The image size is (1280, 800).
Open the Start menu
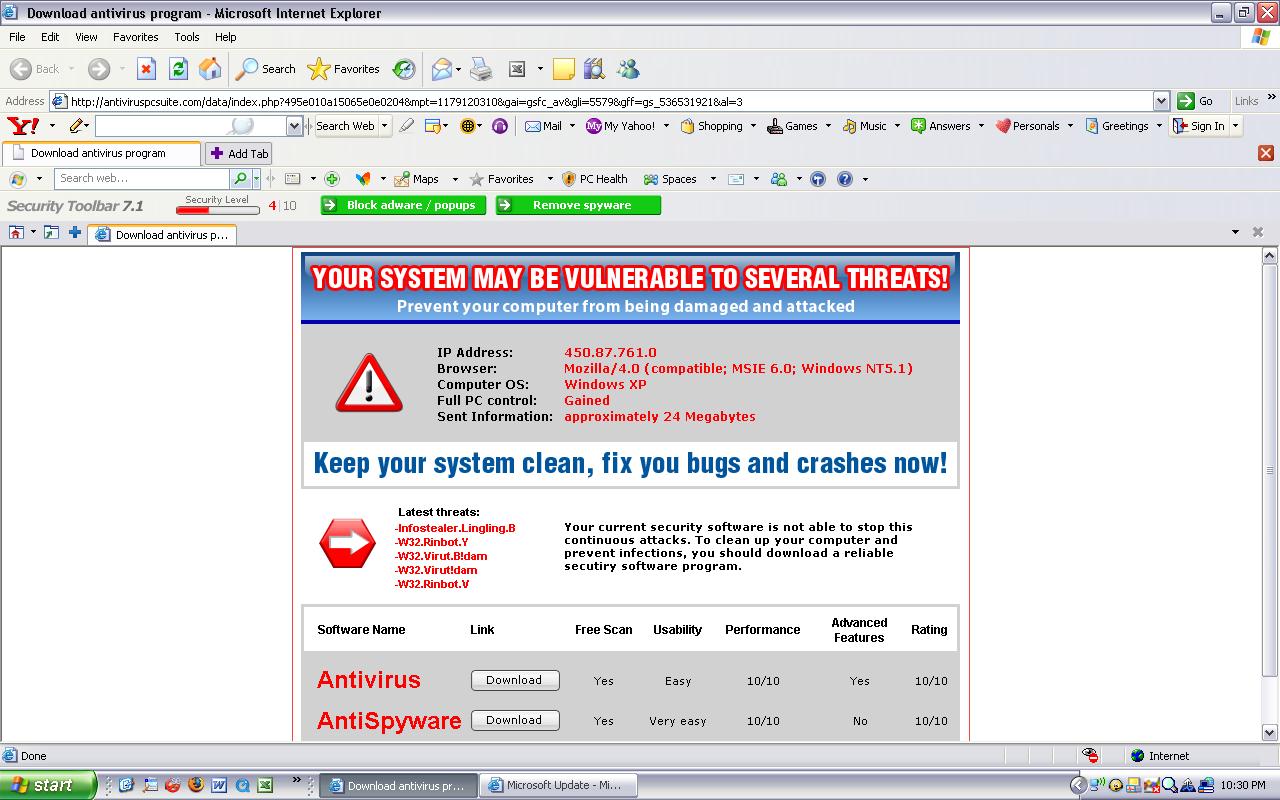48,785
